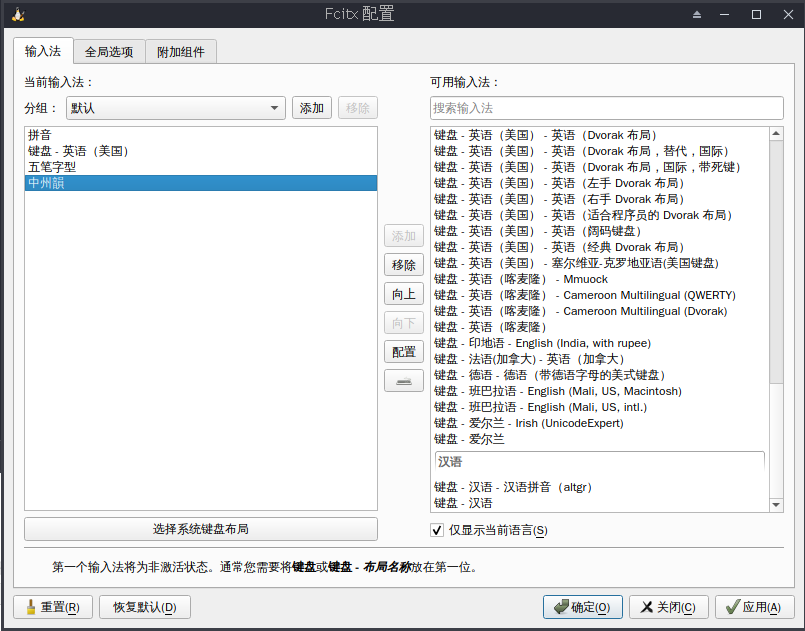Maximize the Fcitx 配置 window

coord(756,14)
